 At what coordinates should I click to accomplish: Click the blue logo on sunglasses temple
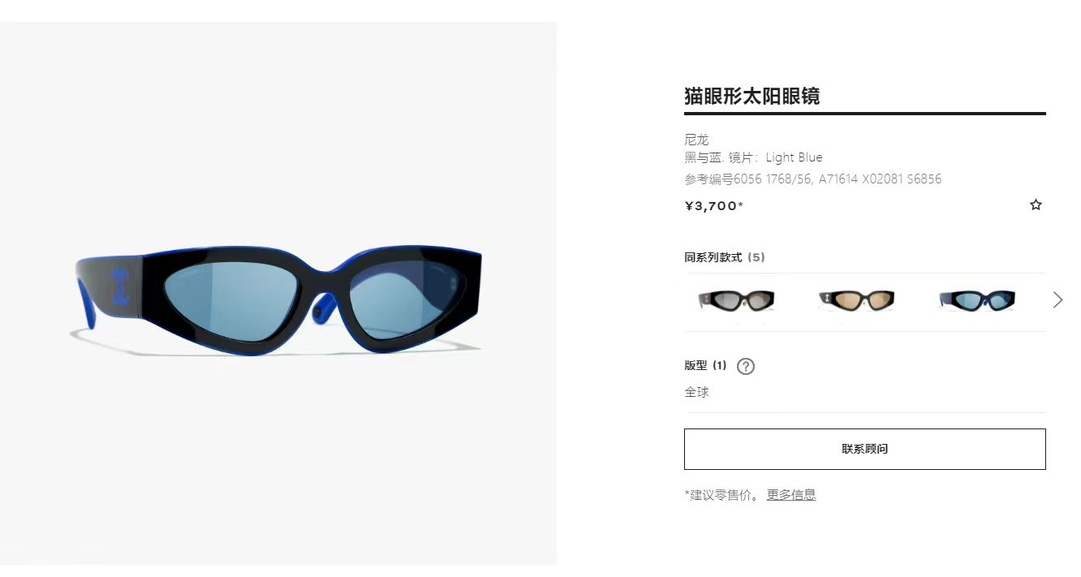pos(121,287)
